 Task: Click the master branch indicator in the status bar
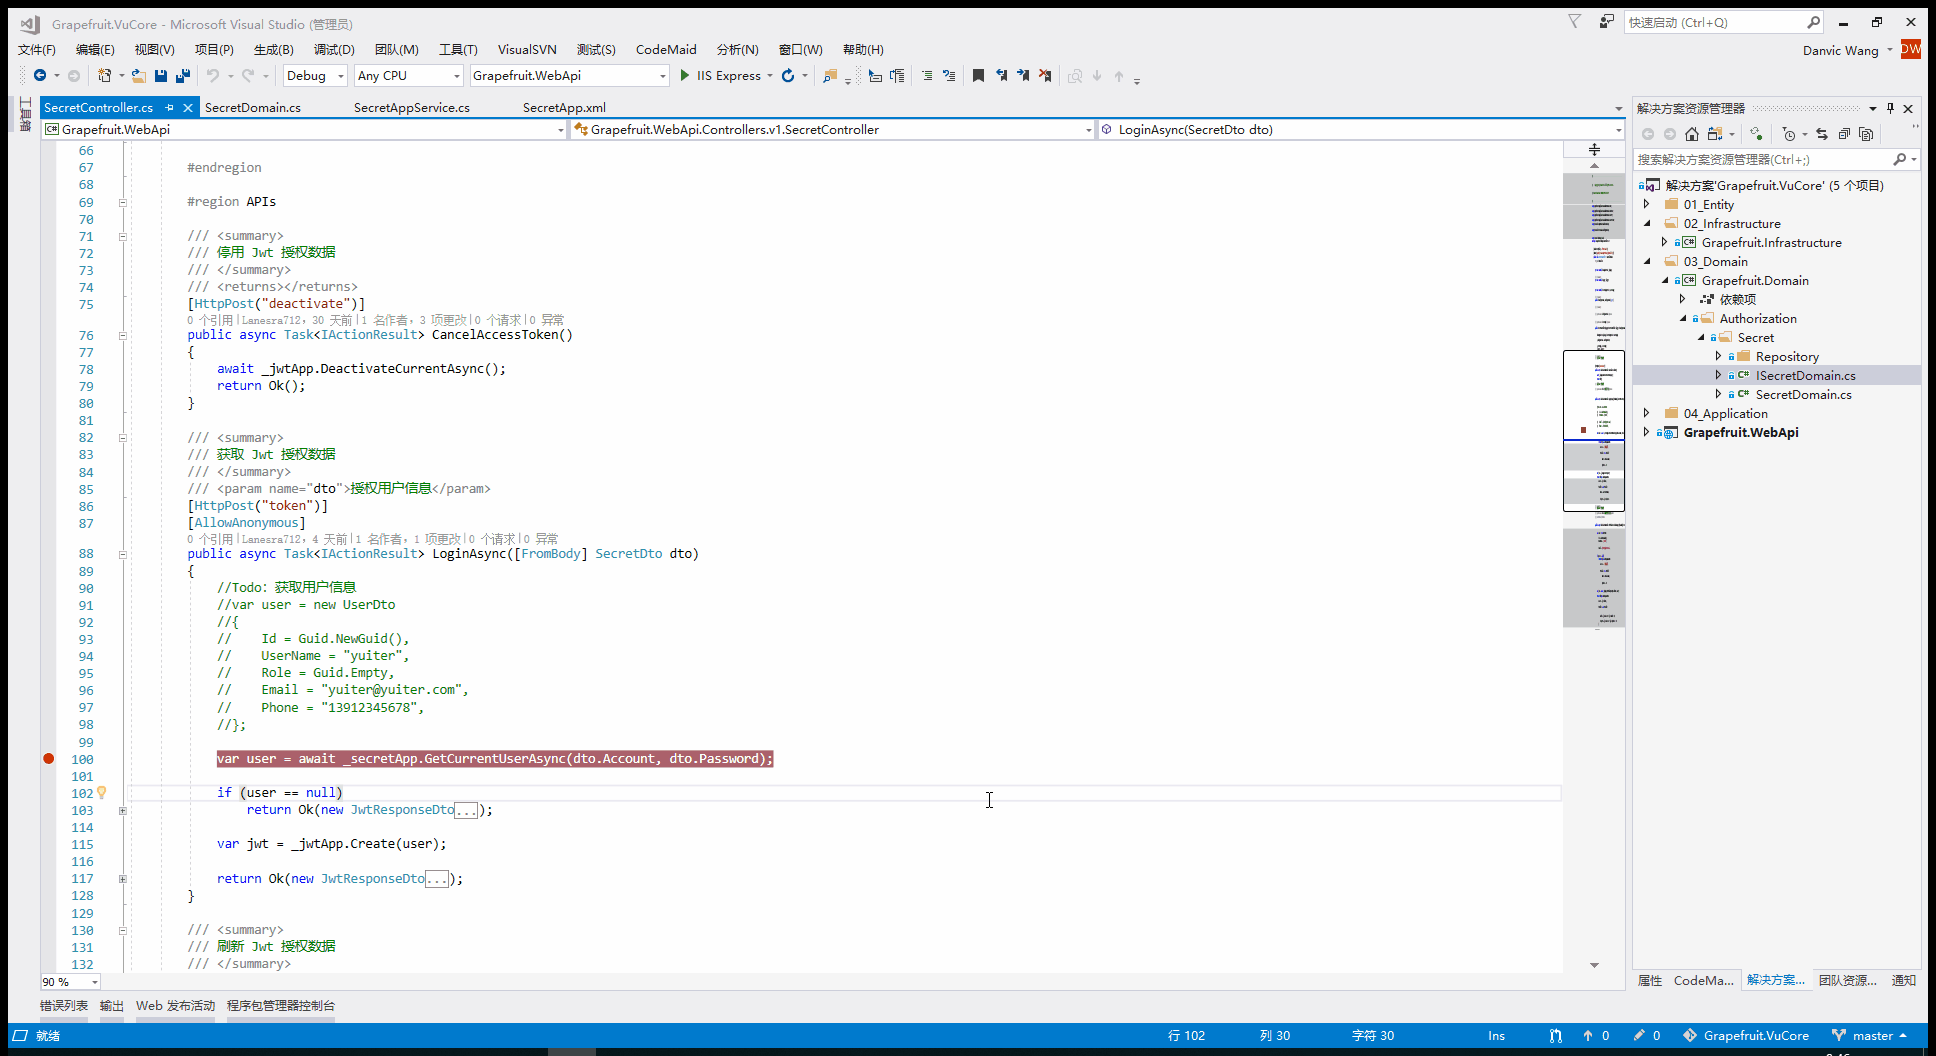(1869, 1035)
